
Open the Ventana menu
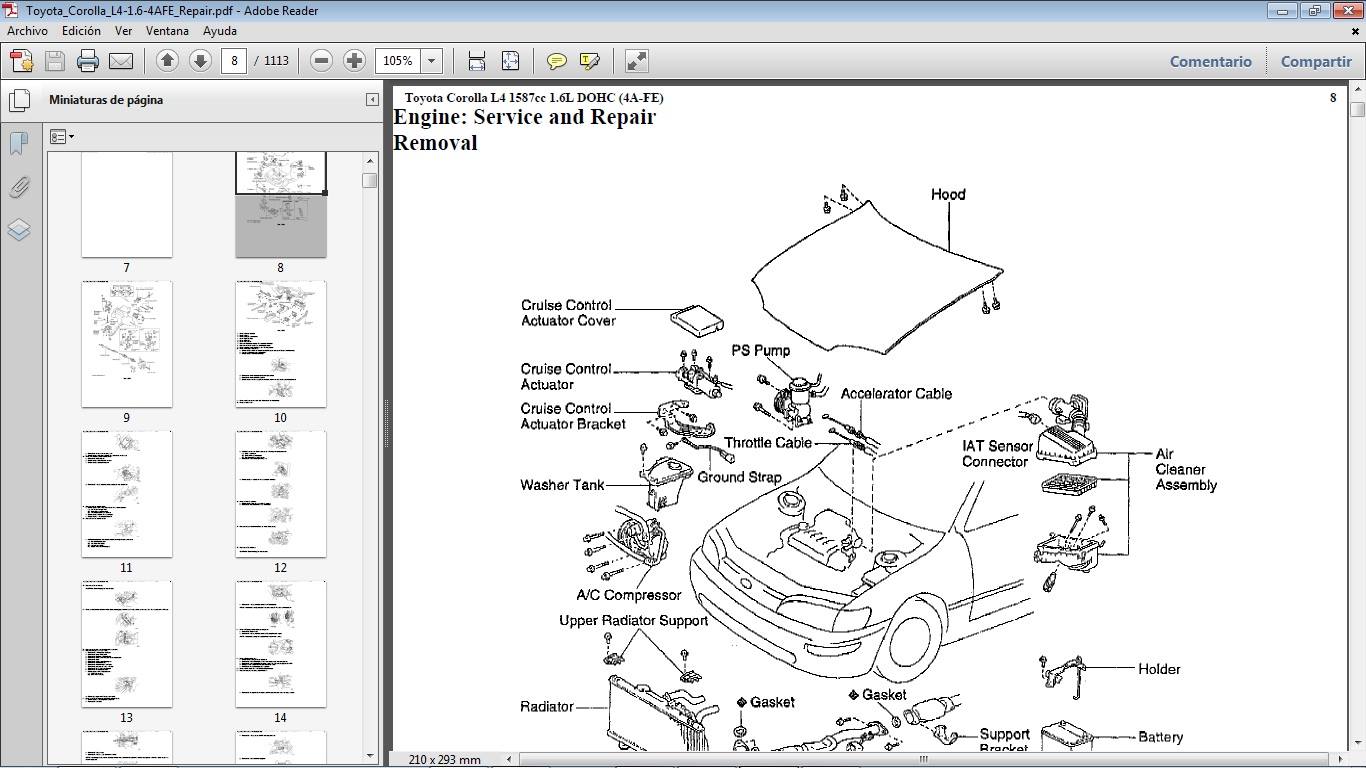coord(167,31)
